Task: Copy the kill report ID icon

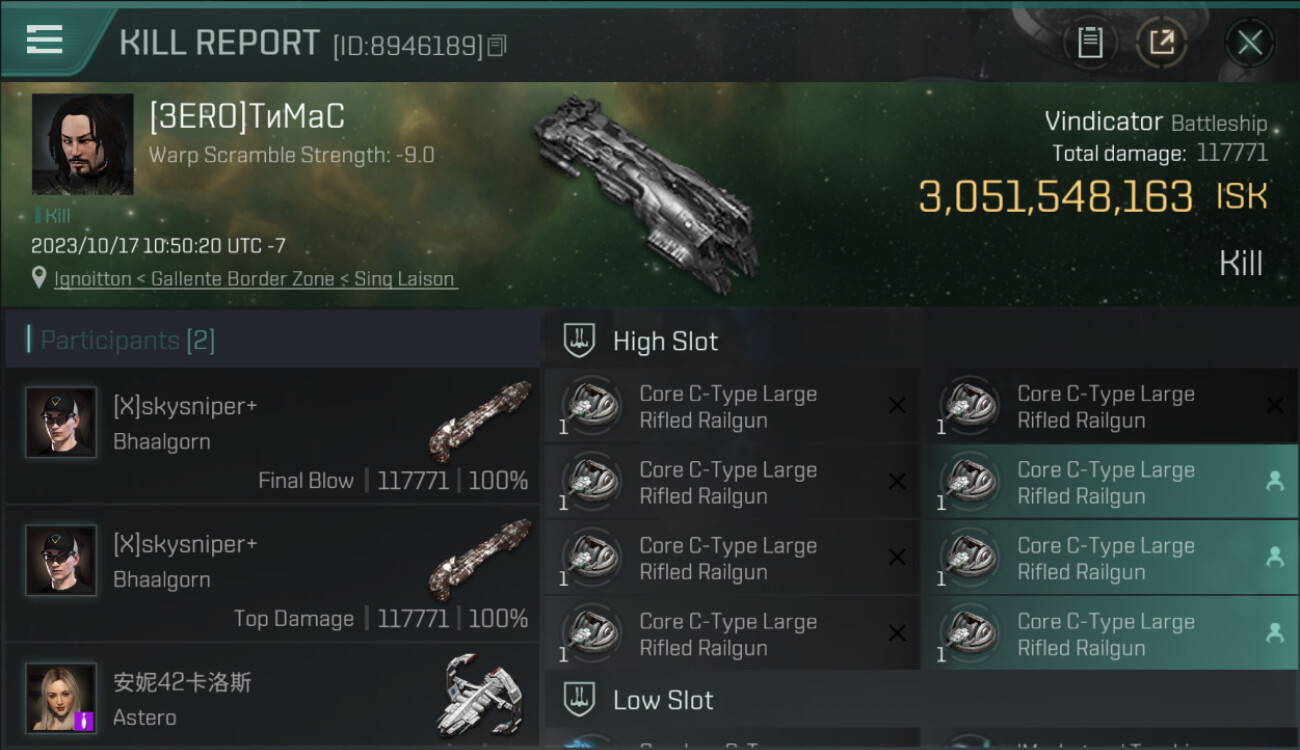Action: pyautogui.click(x=497, y=45)
